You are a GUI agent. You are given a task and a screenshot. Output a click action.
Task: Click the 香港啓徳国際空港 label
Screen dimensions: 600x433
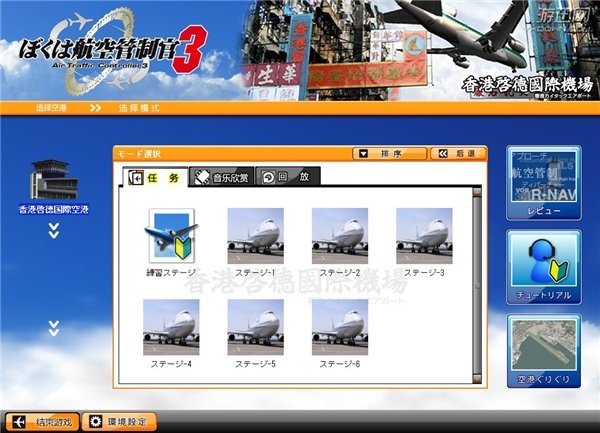click(x=54, y=210)
